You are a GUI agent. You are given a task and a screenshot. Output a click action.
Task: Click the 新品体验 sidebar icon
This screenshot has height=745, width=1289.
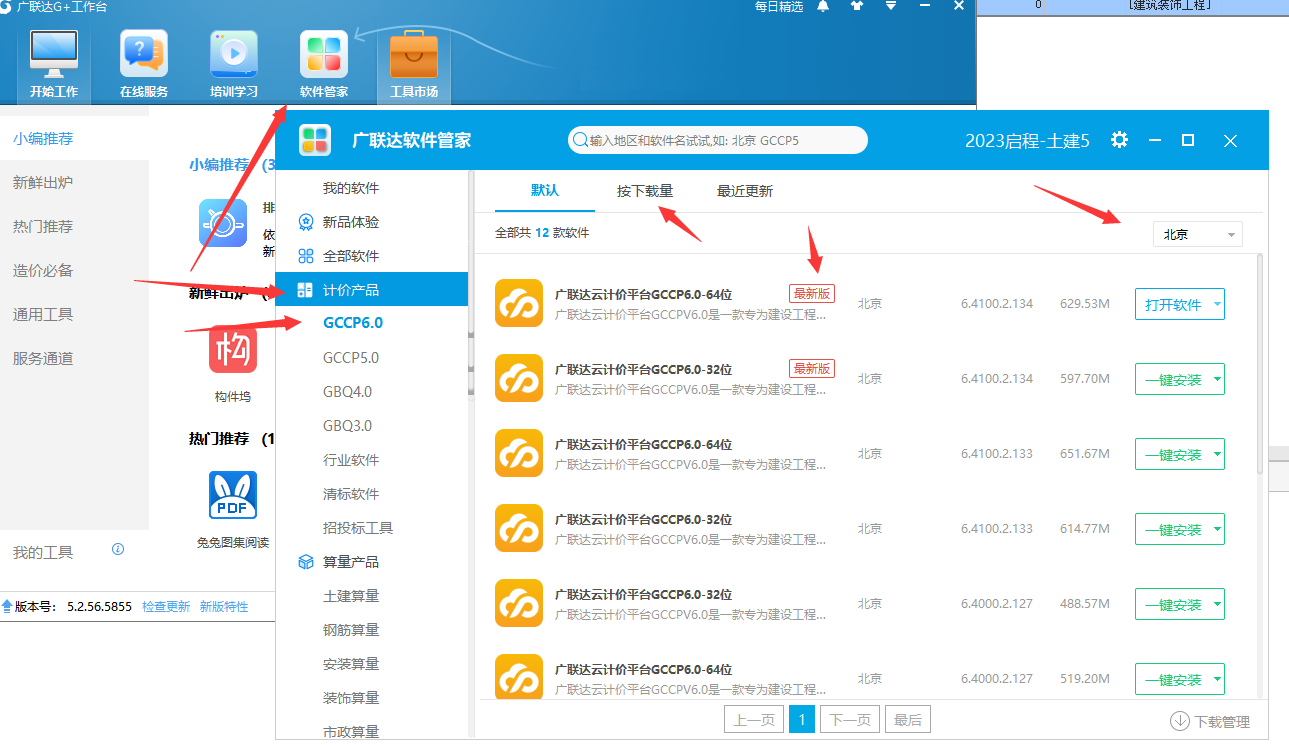coord(306,222)
